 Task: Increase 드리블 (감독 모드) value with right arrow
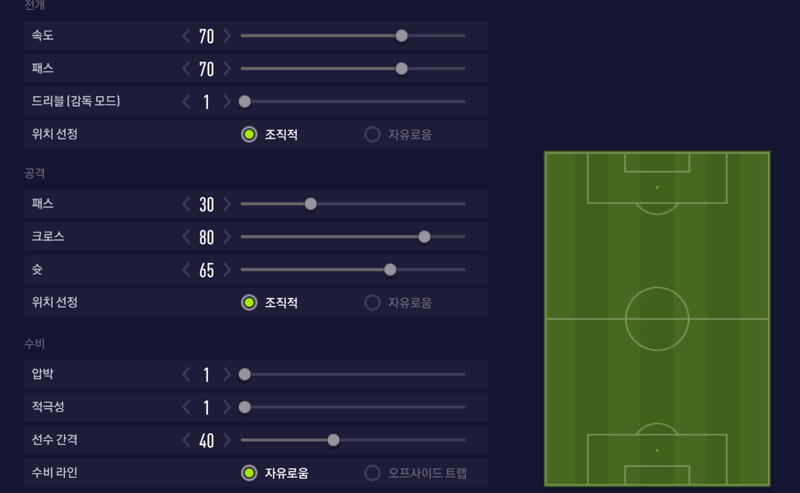point(227,102)
